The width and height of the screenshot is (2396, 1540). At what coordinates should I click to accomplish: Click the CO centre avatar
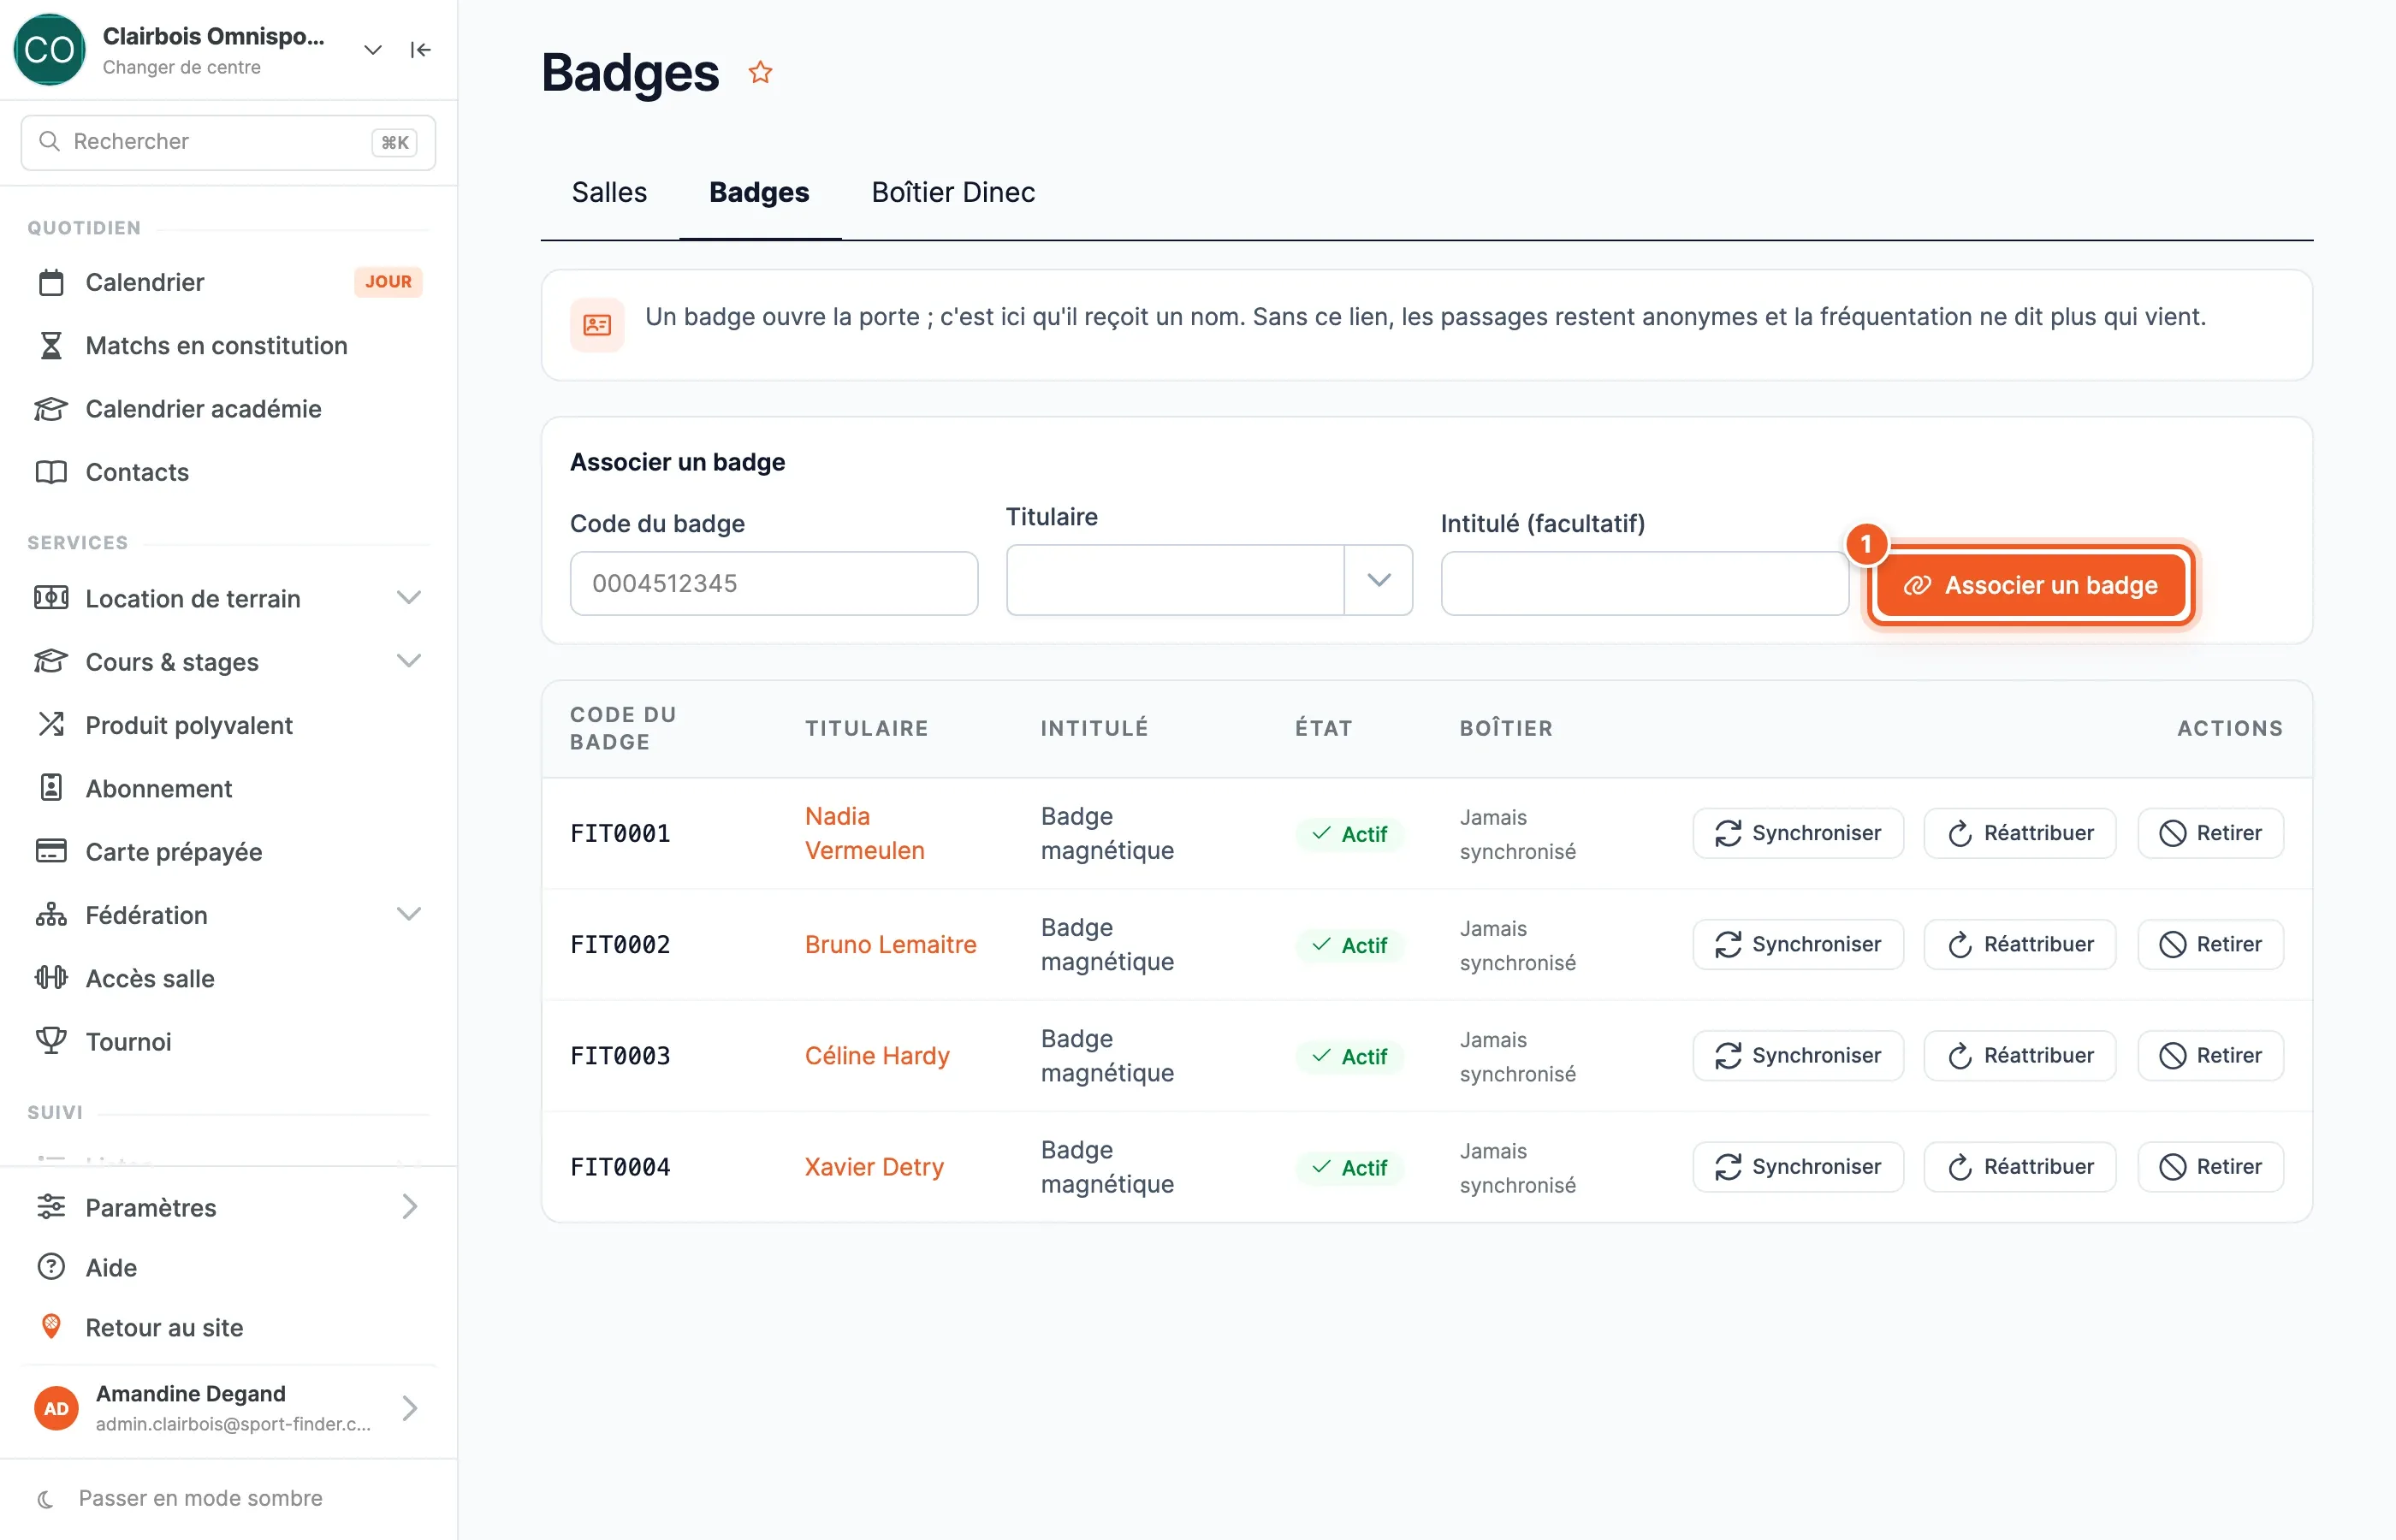[49, 50]
